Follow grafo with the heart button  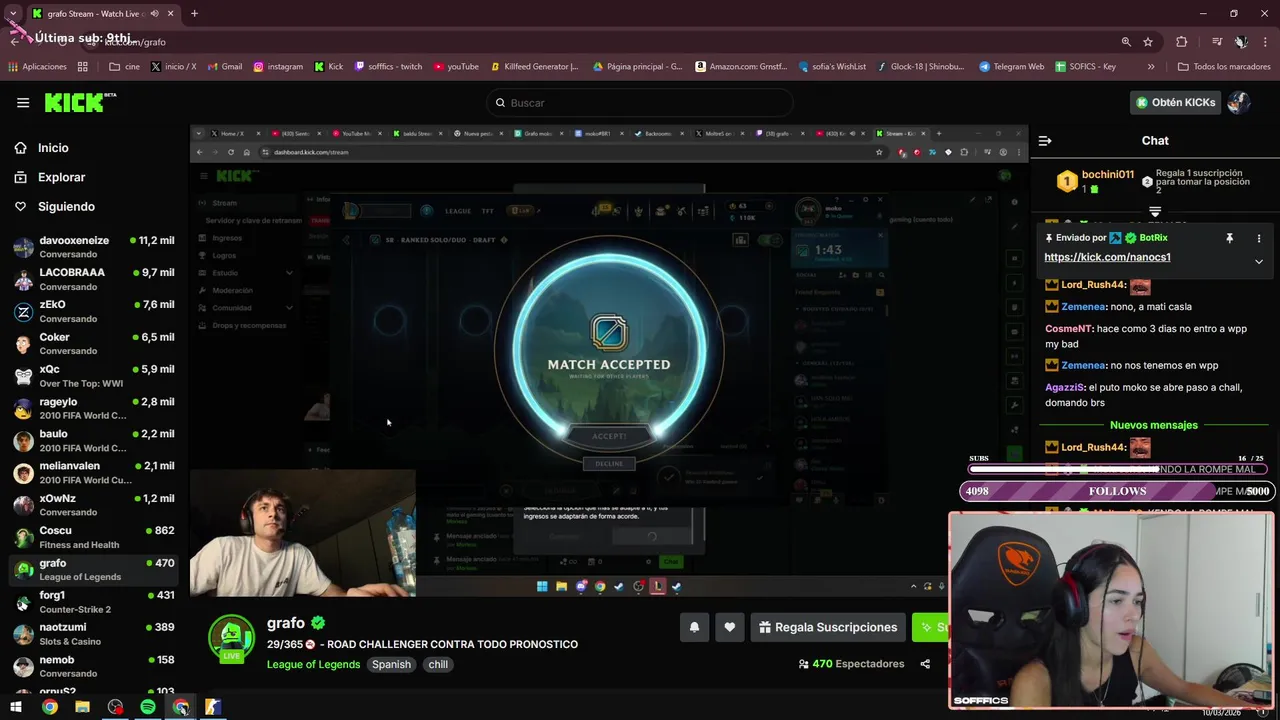(730, 627)
